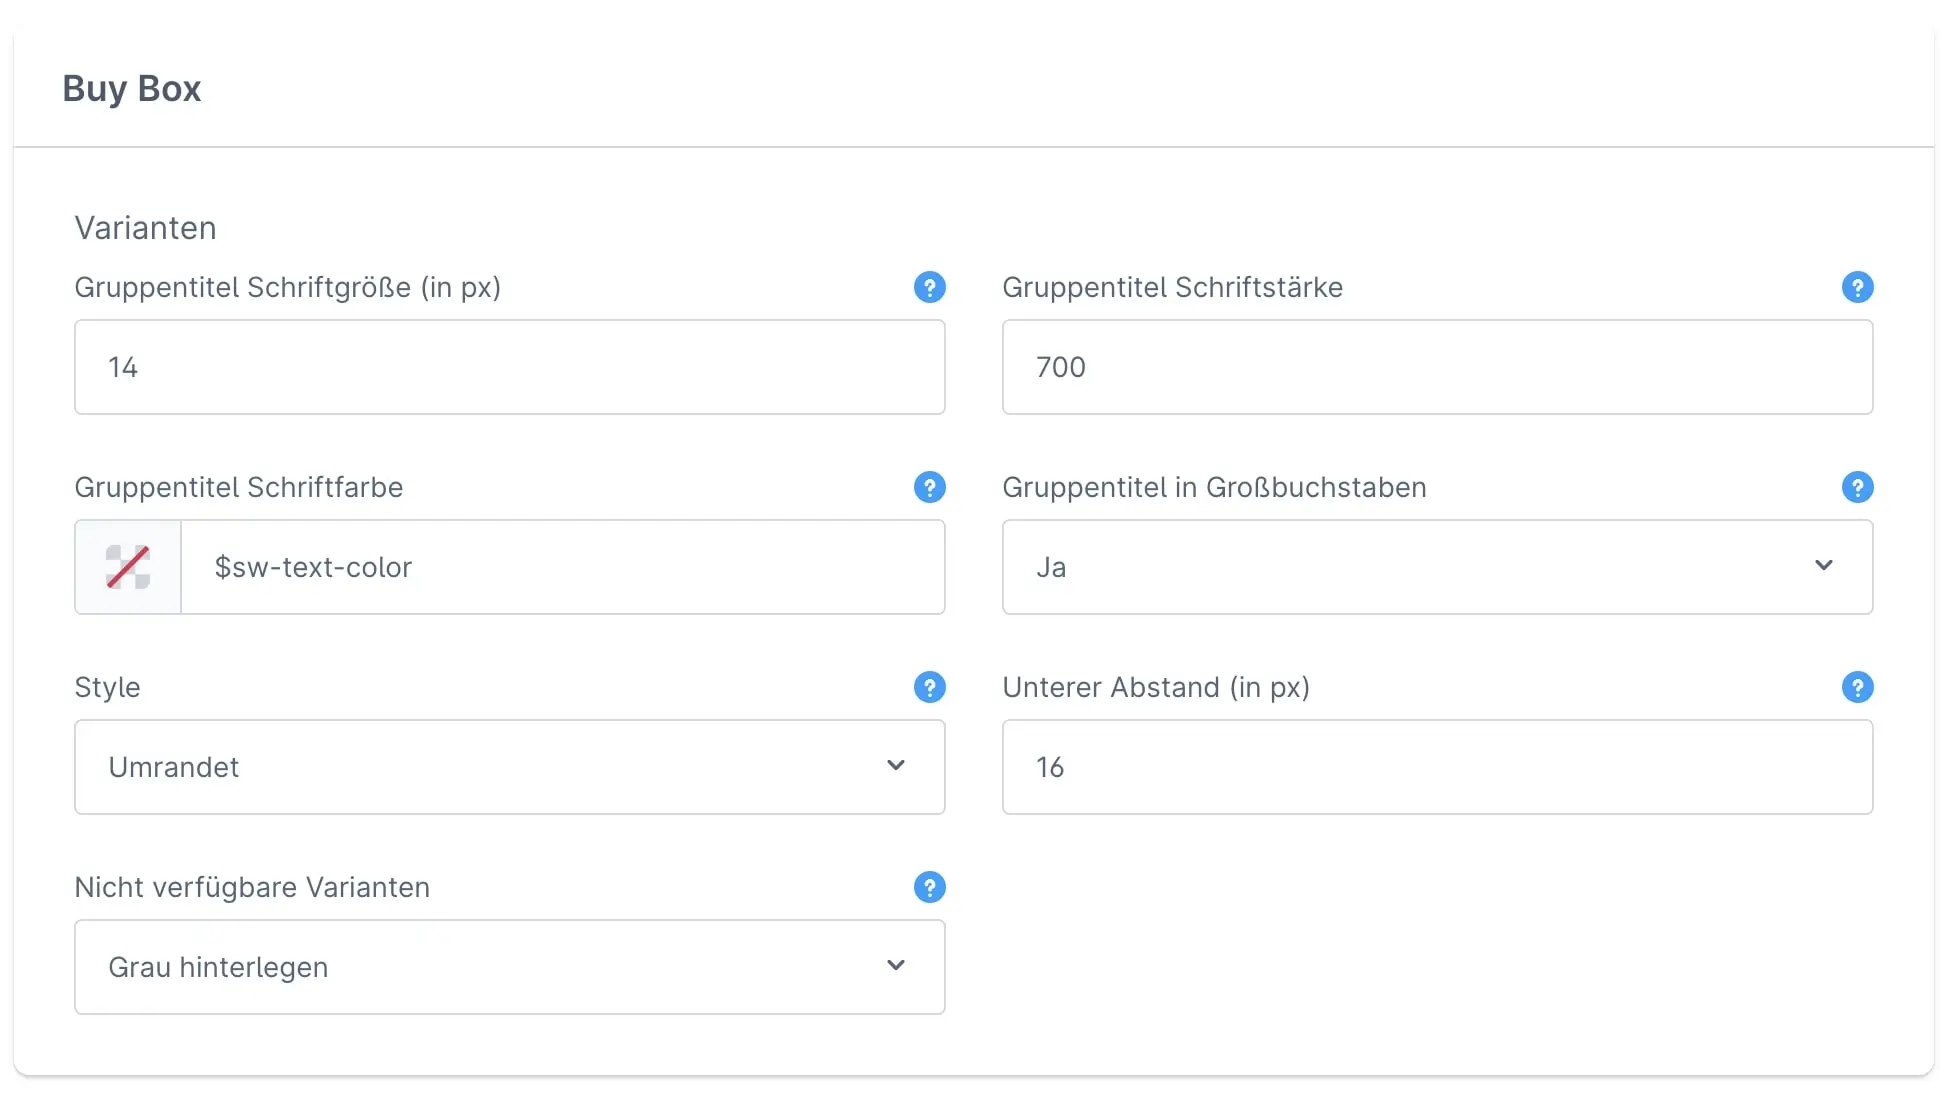Open the Style dropdown showing Umrandet
This screenshot has height=1098, width=1956.
pyautogui.click(x=509, y=767)
